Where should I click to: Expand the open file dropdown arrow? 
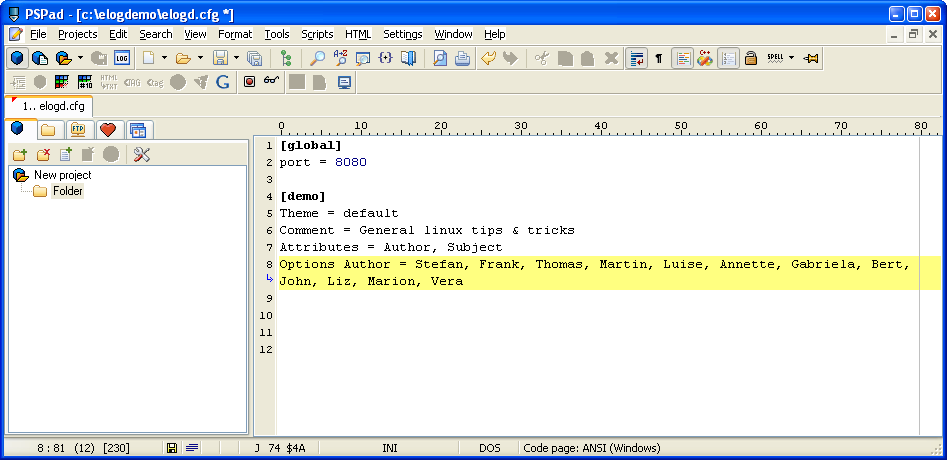pos(201,59)
